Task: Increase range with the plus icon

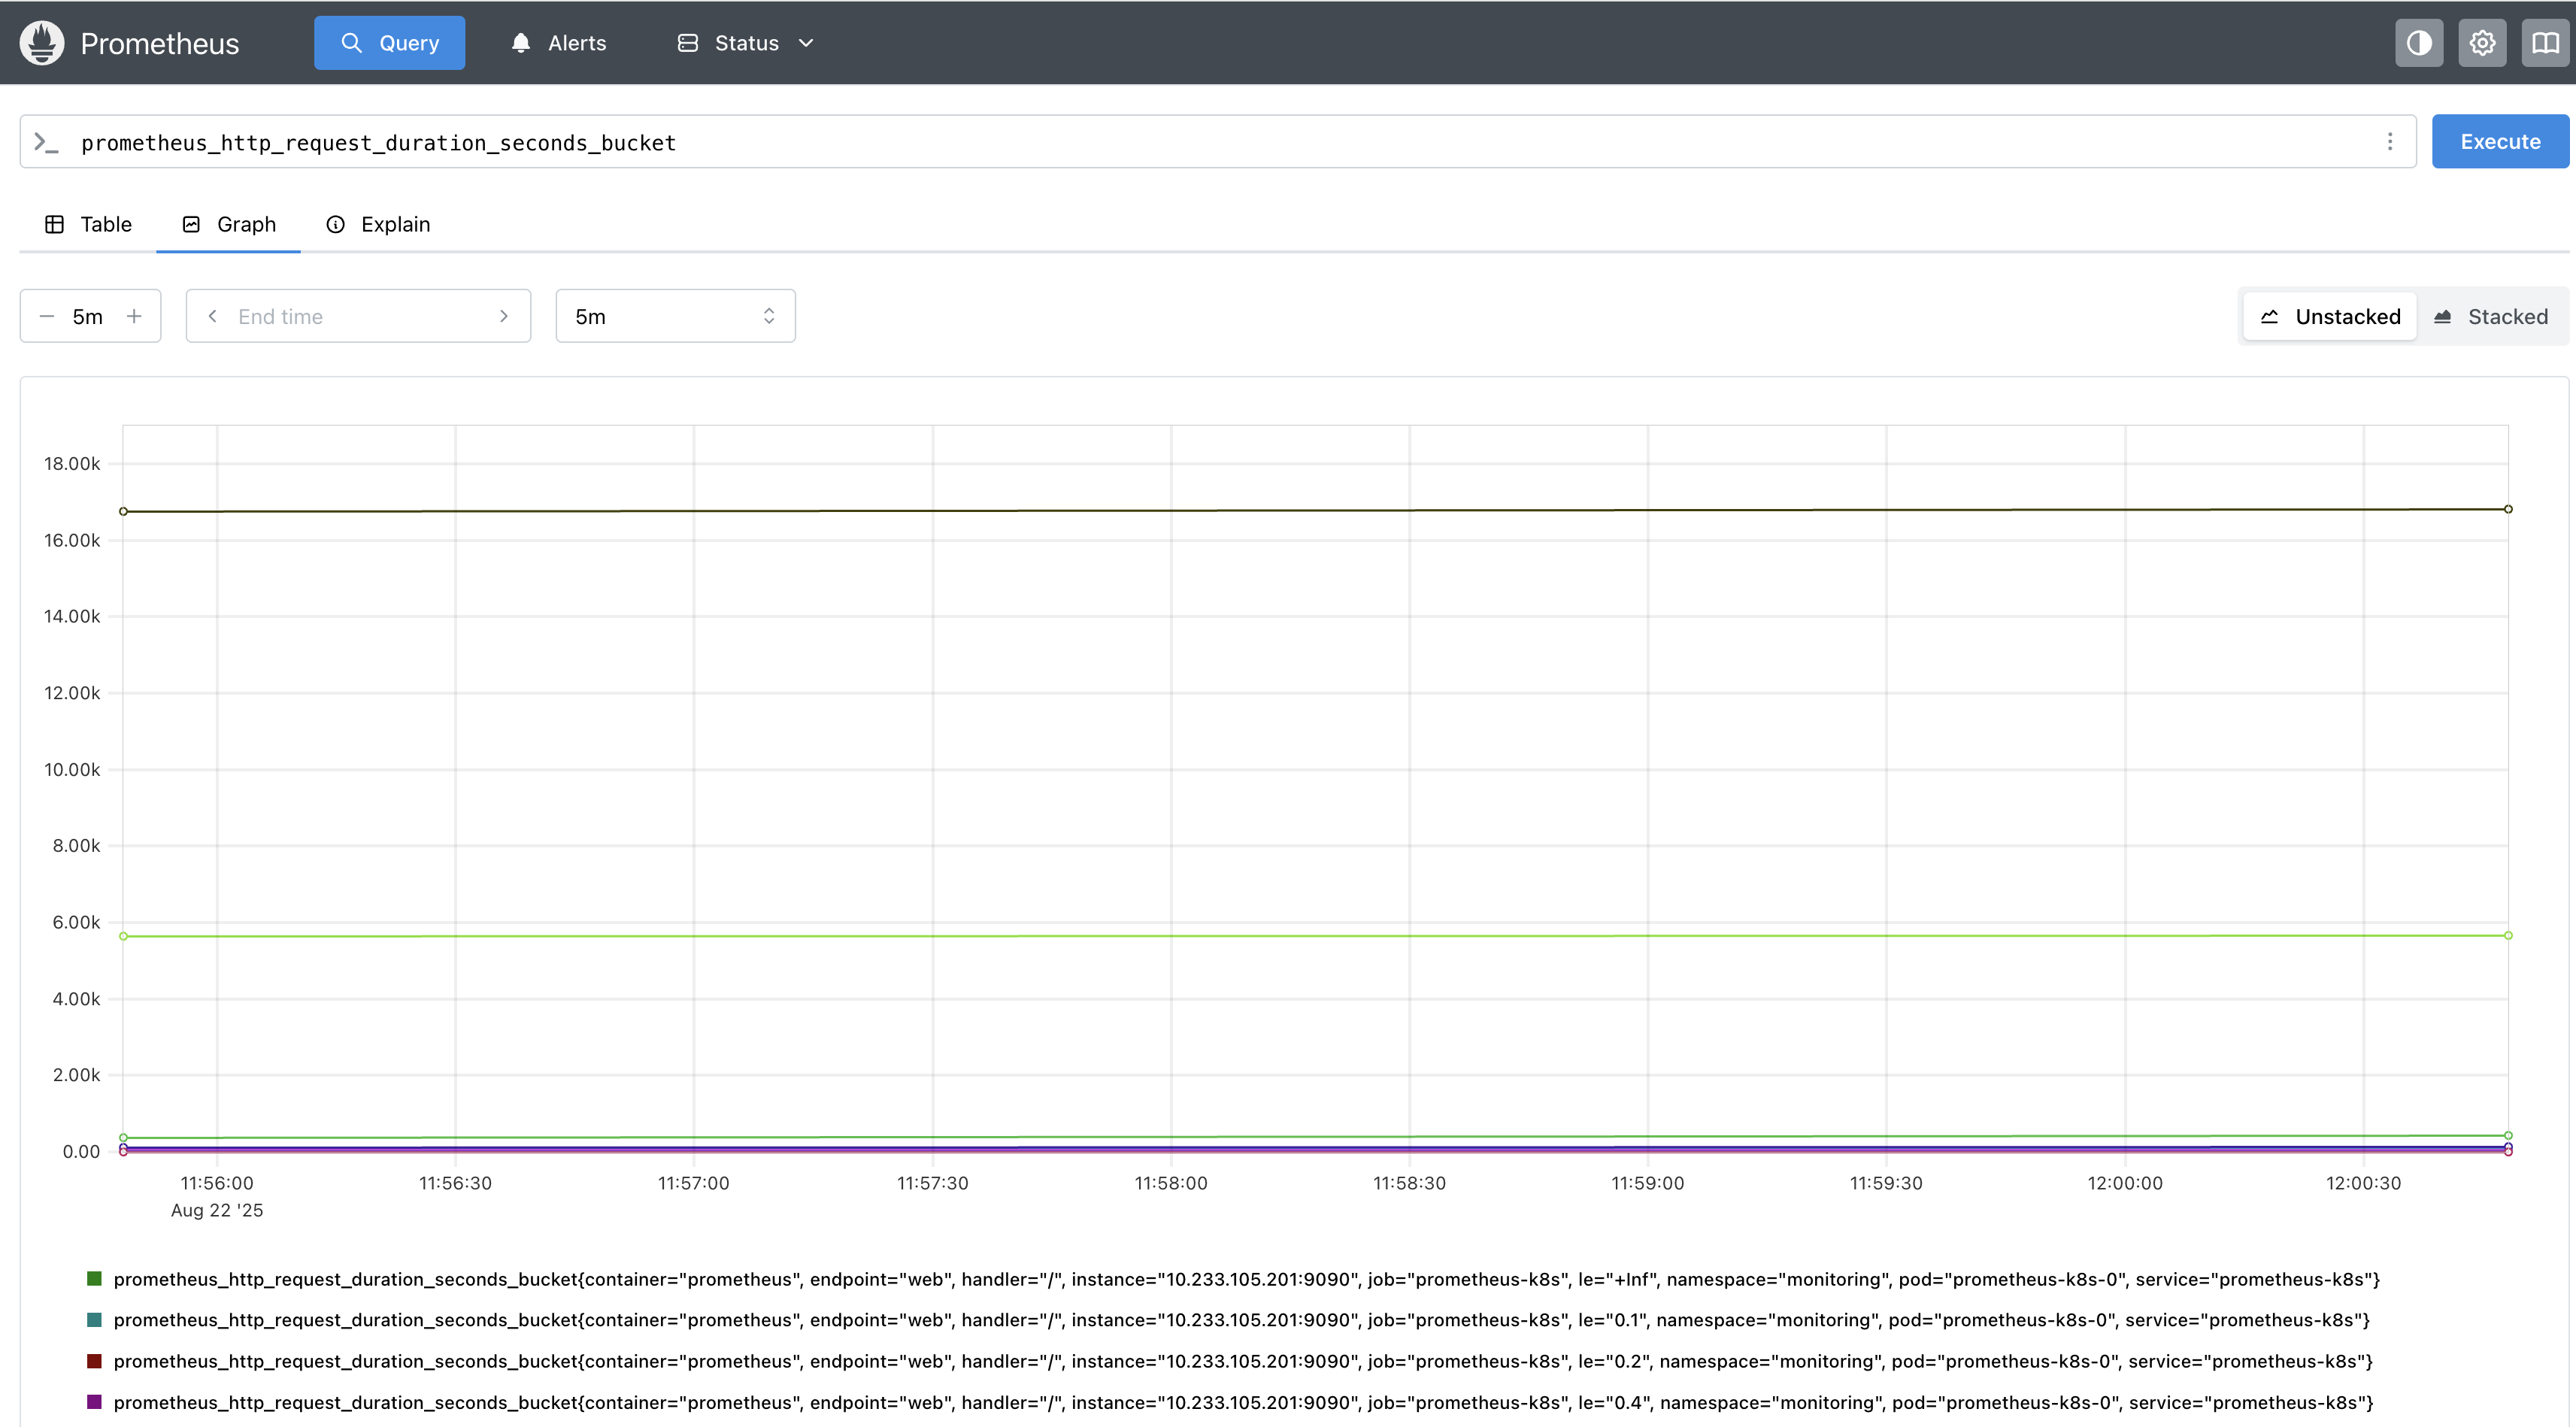Action: click(x=134, y=316)
